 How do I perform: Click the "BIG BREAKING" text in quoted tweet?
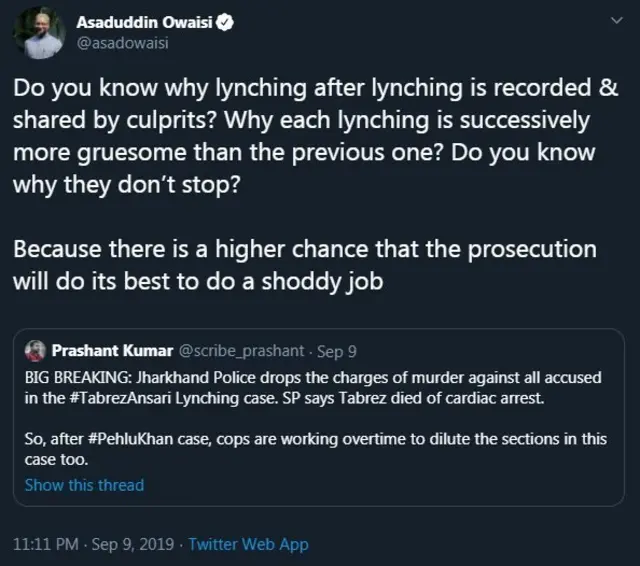point(75,375)
